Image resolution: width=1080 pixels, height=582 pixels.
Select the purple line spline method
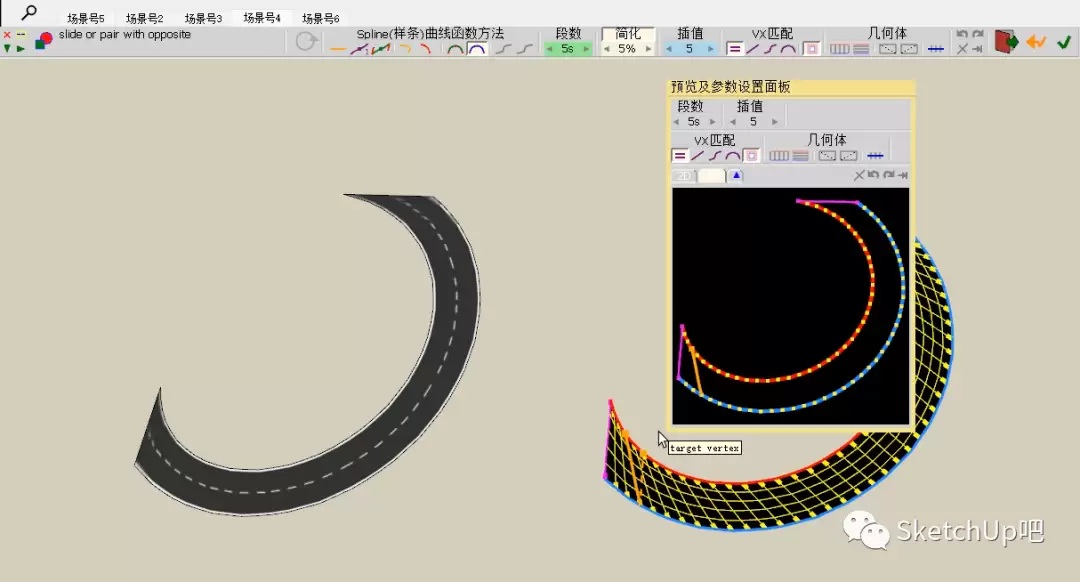[x=359, y=49]
